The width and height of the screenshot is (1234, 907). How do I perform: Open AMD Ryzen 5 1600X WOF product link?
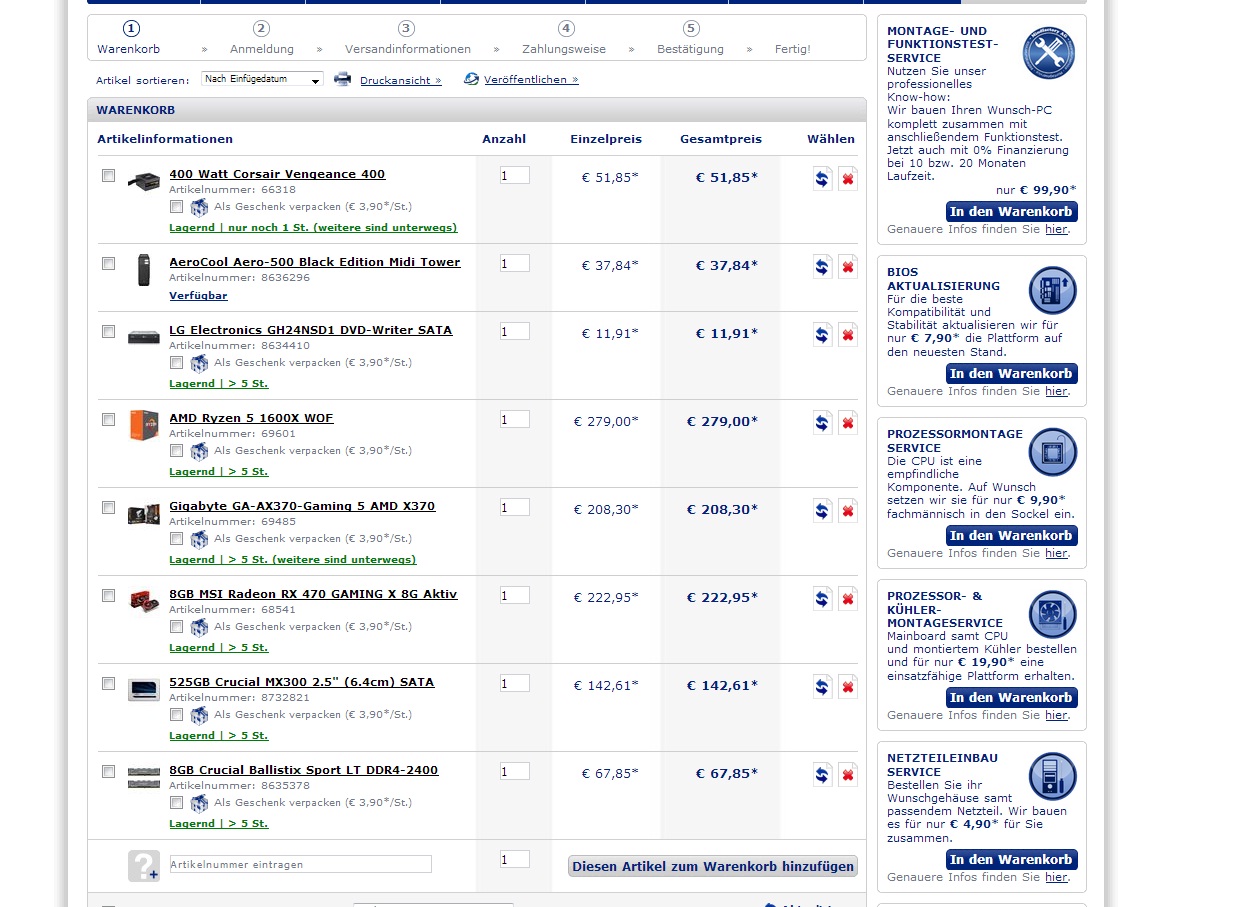point(251,418)
